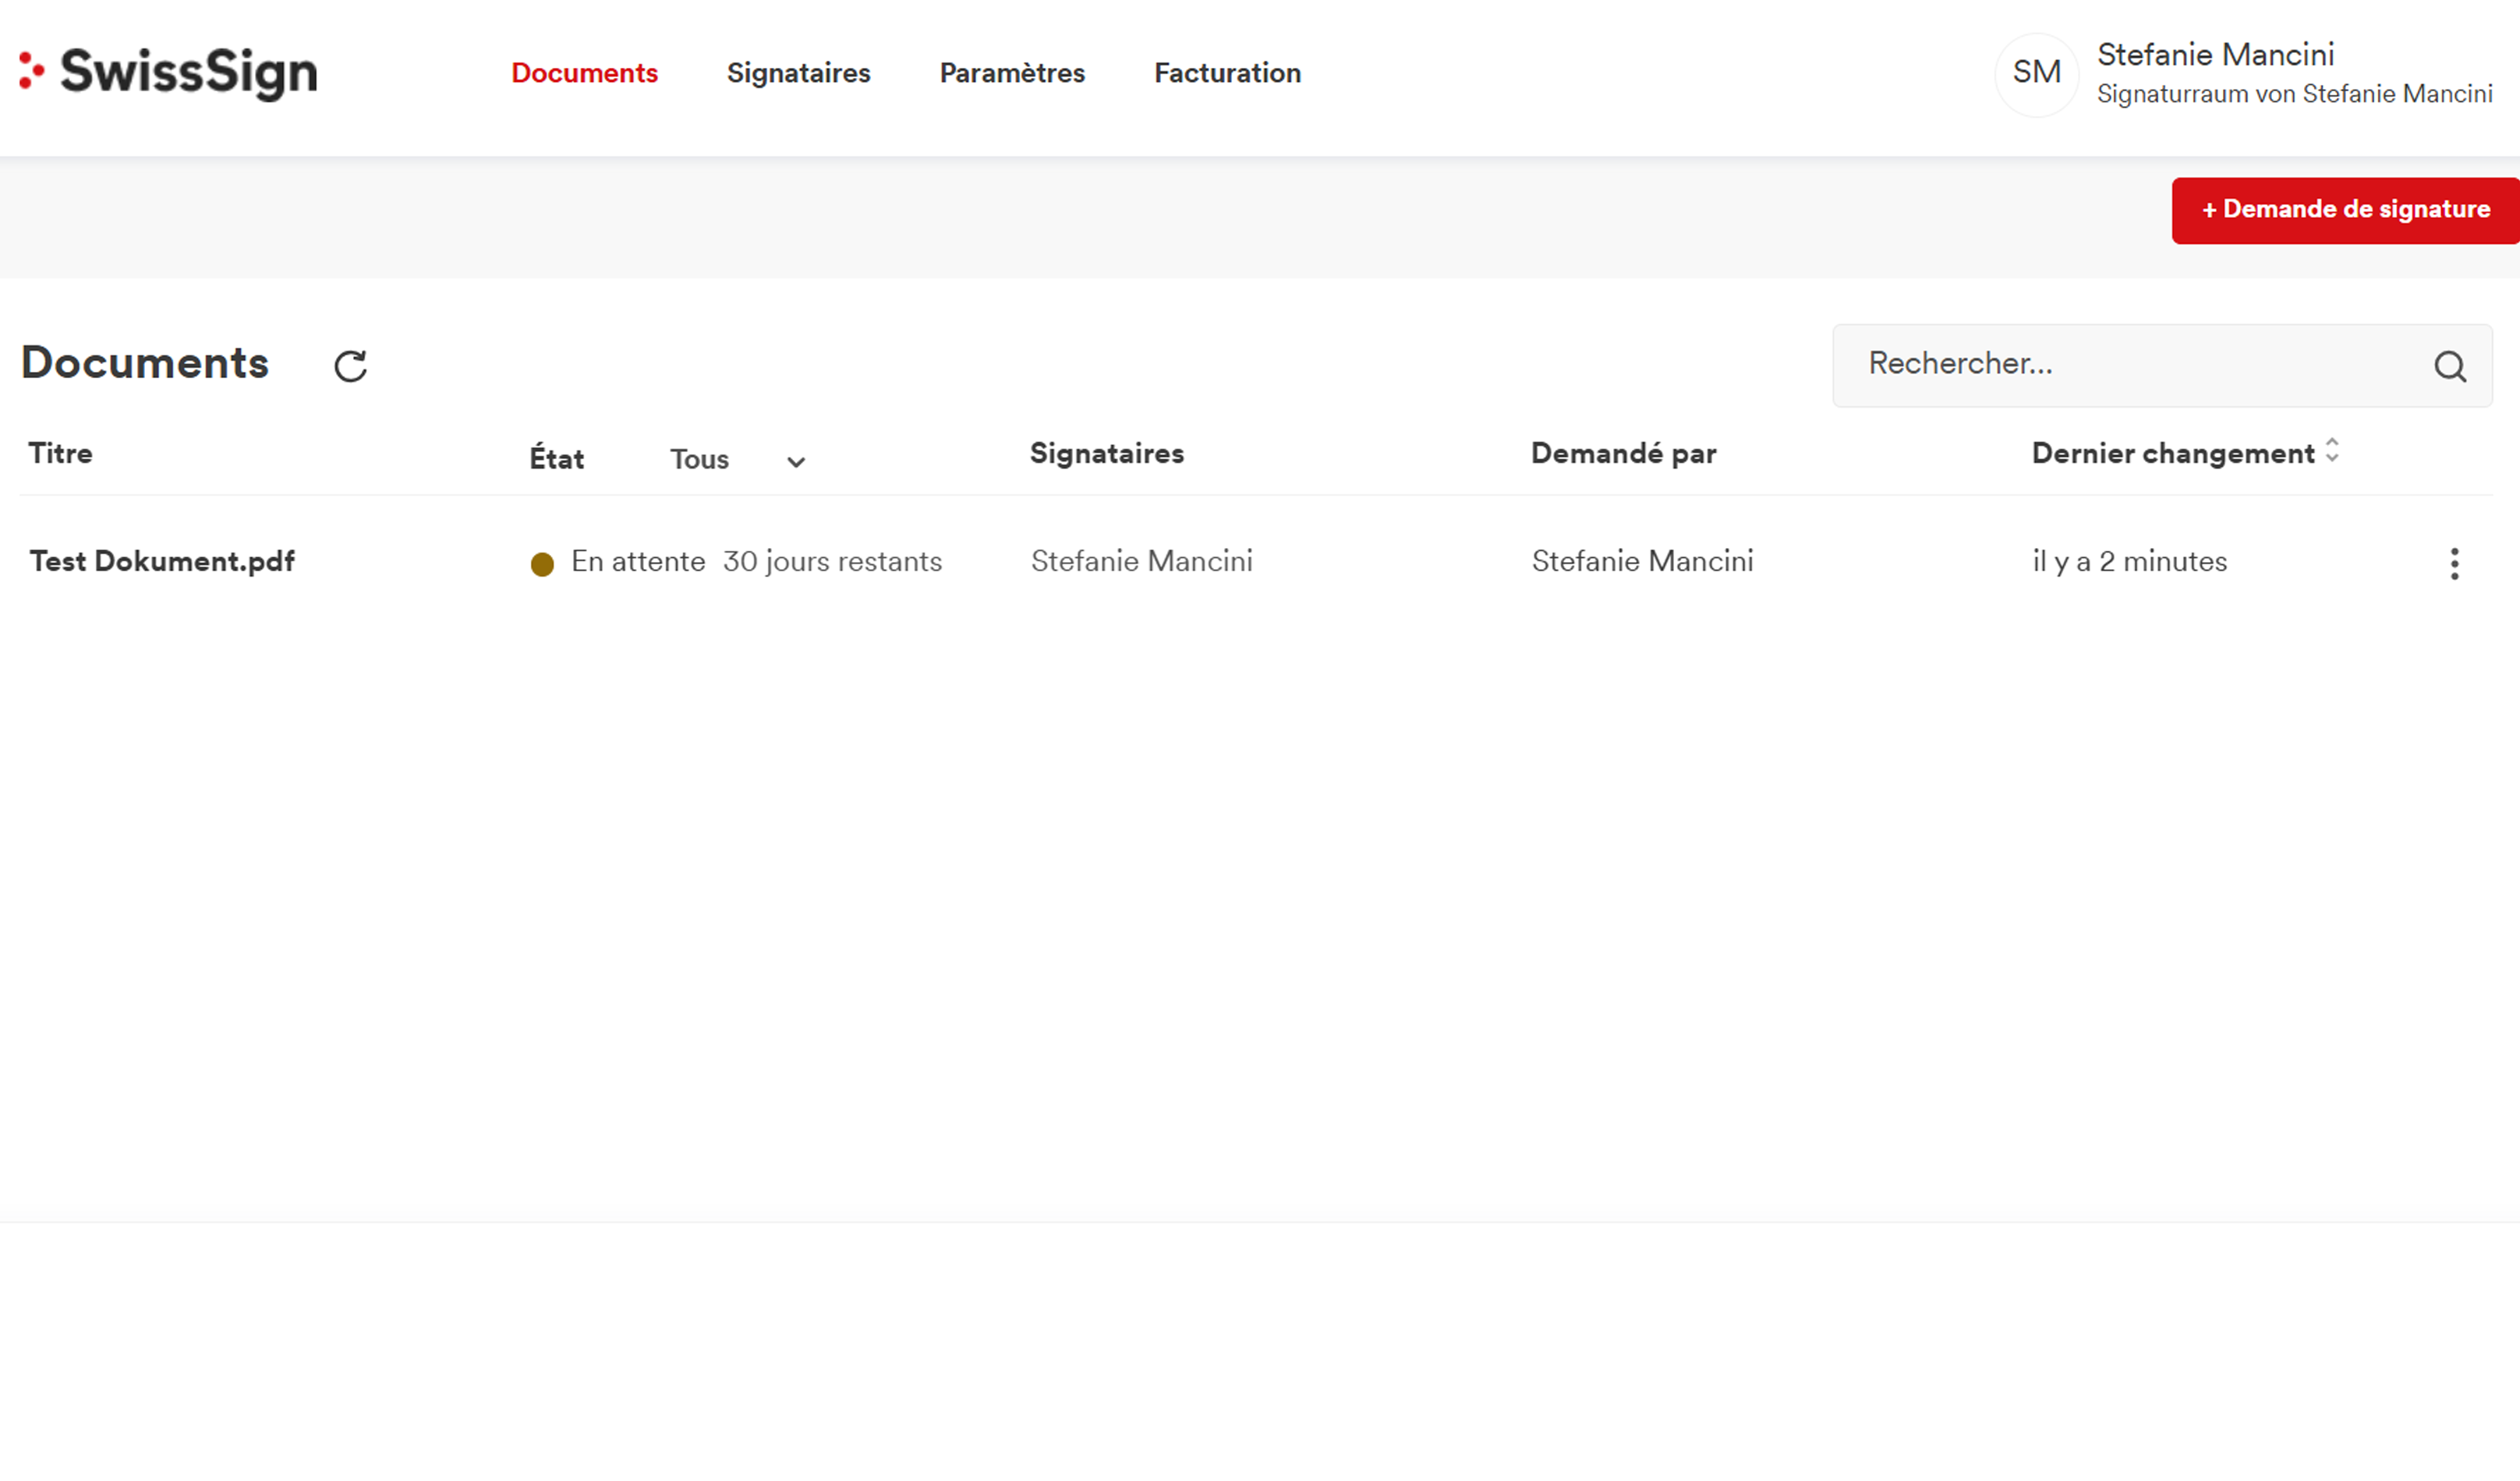Click the Dernier changement sort arrows

coord(2332,450)
